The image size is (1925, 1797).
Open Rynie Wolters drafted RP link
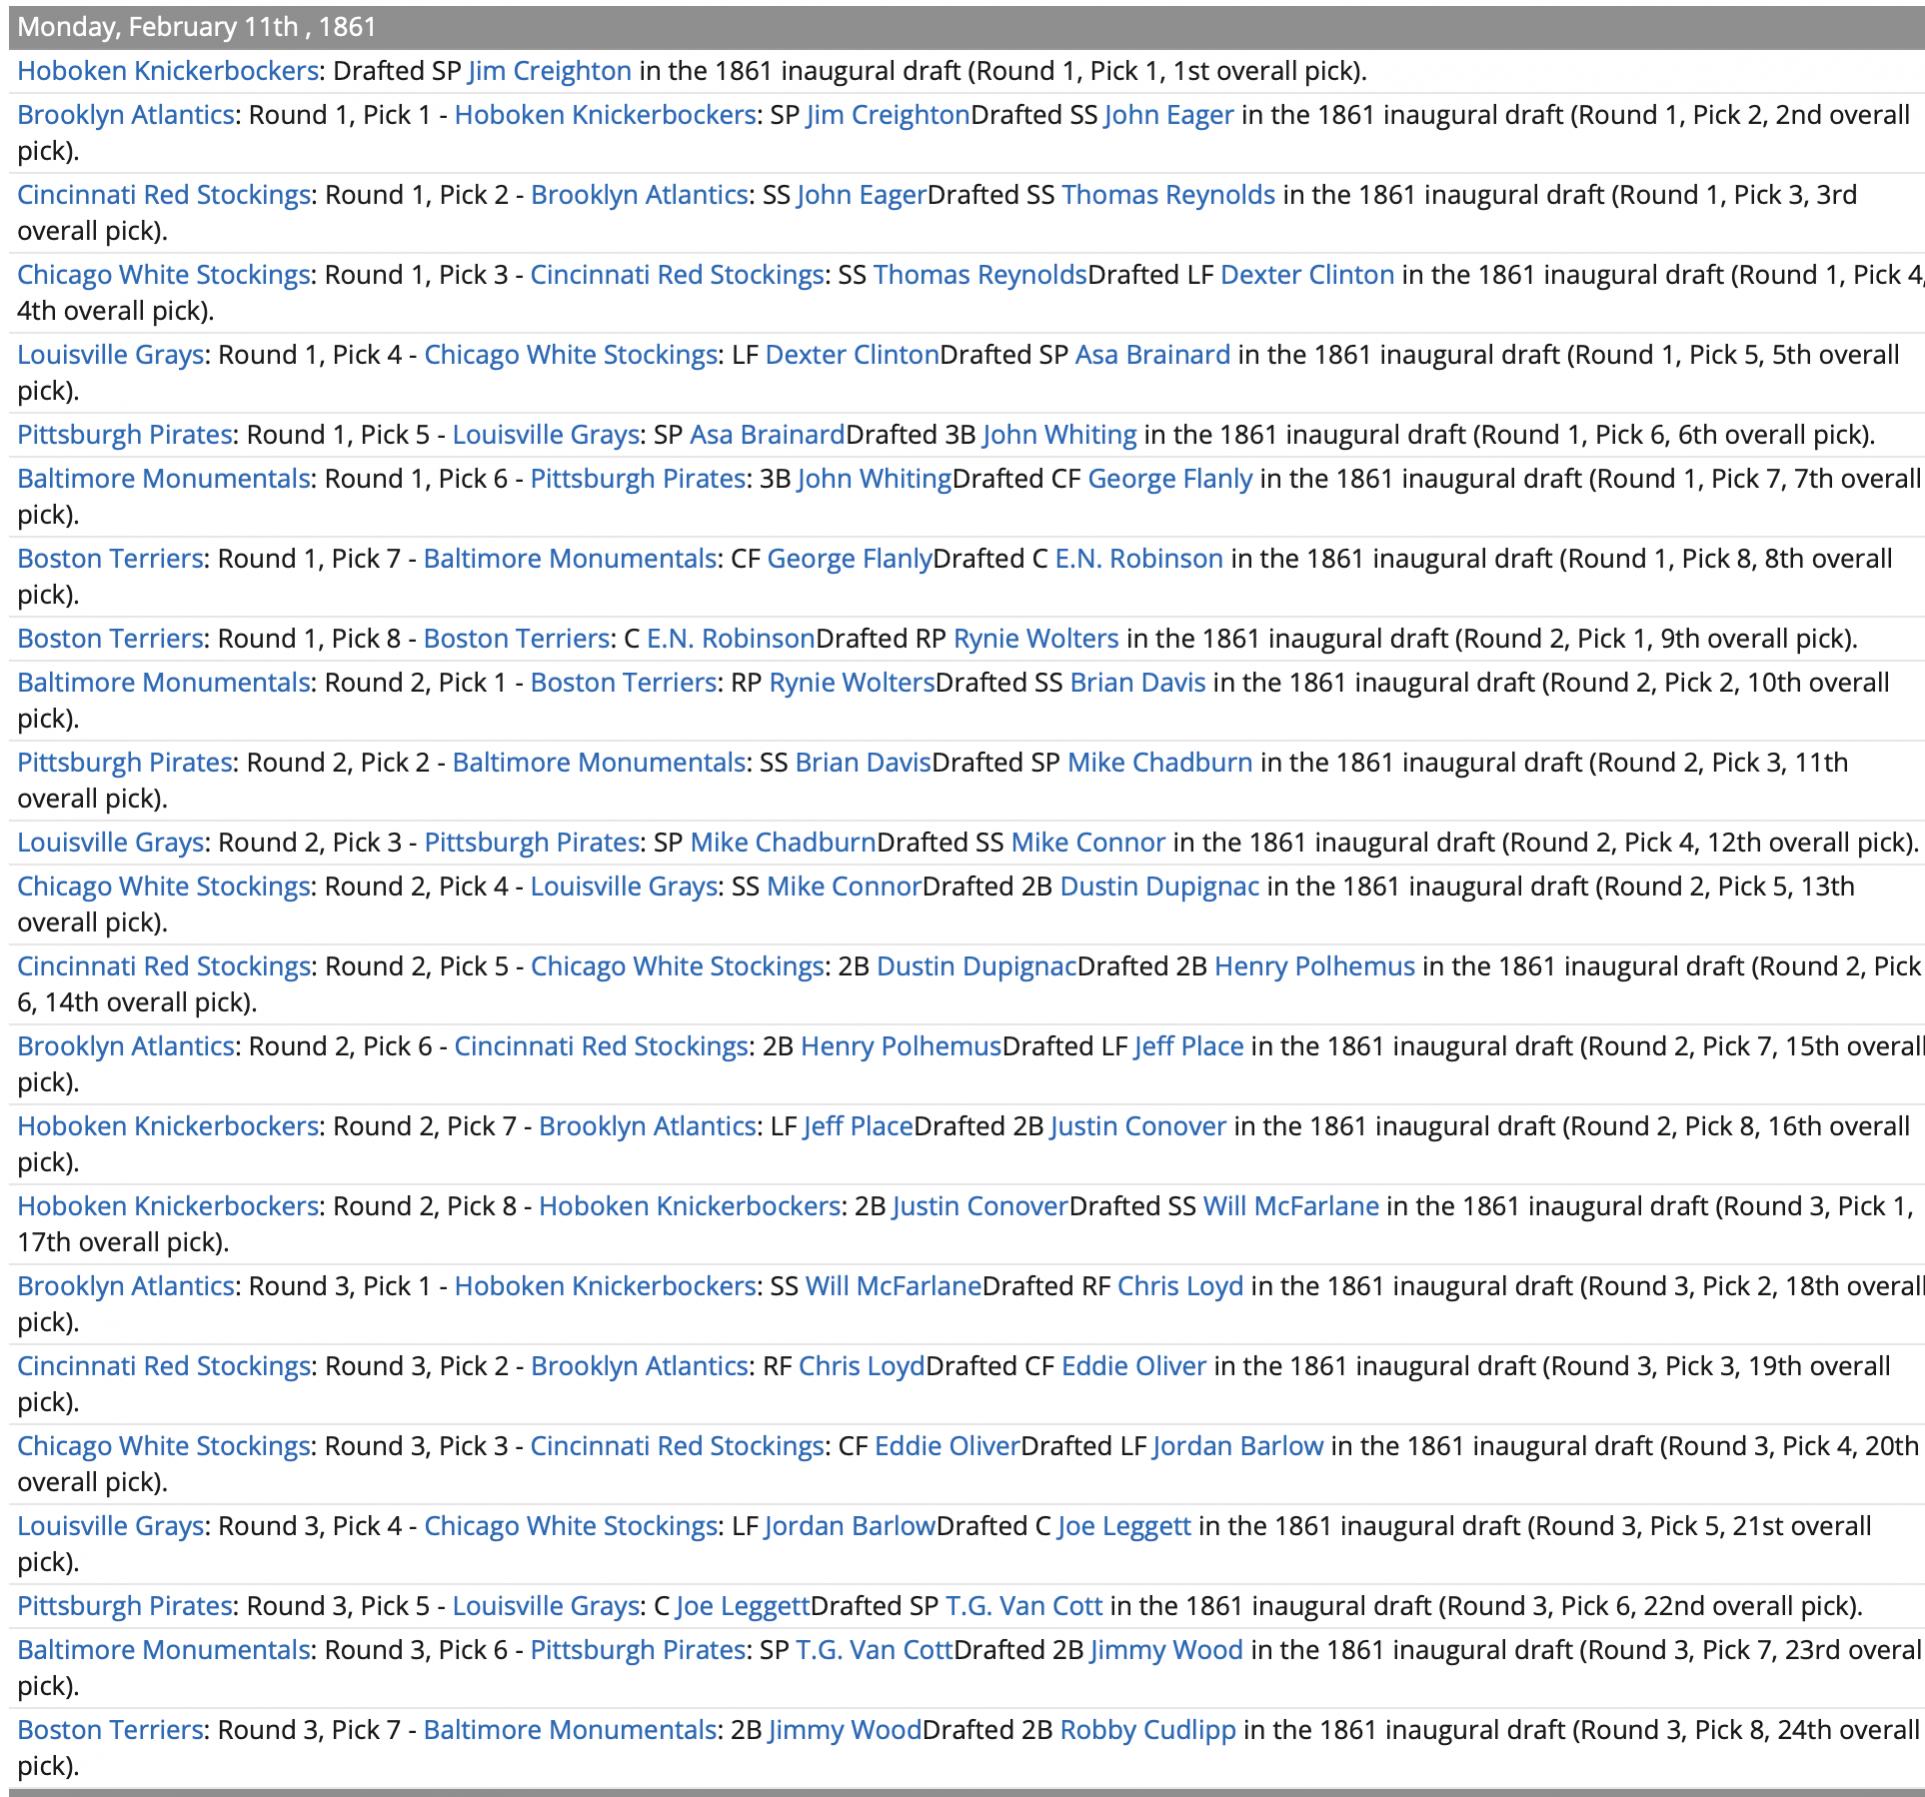(1036, 639)
